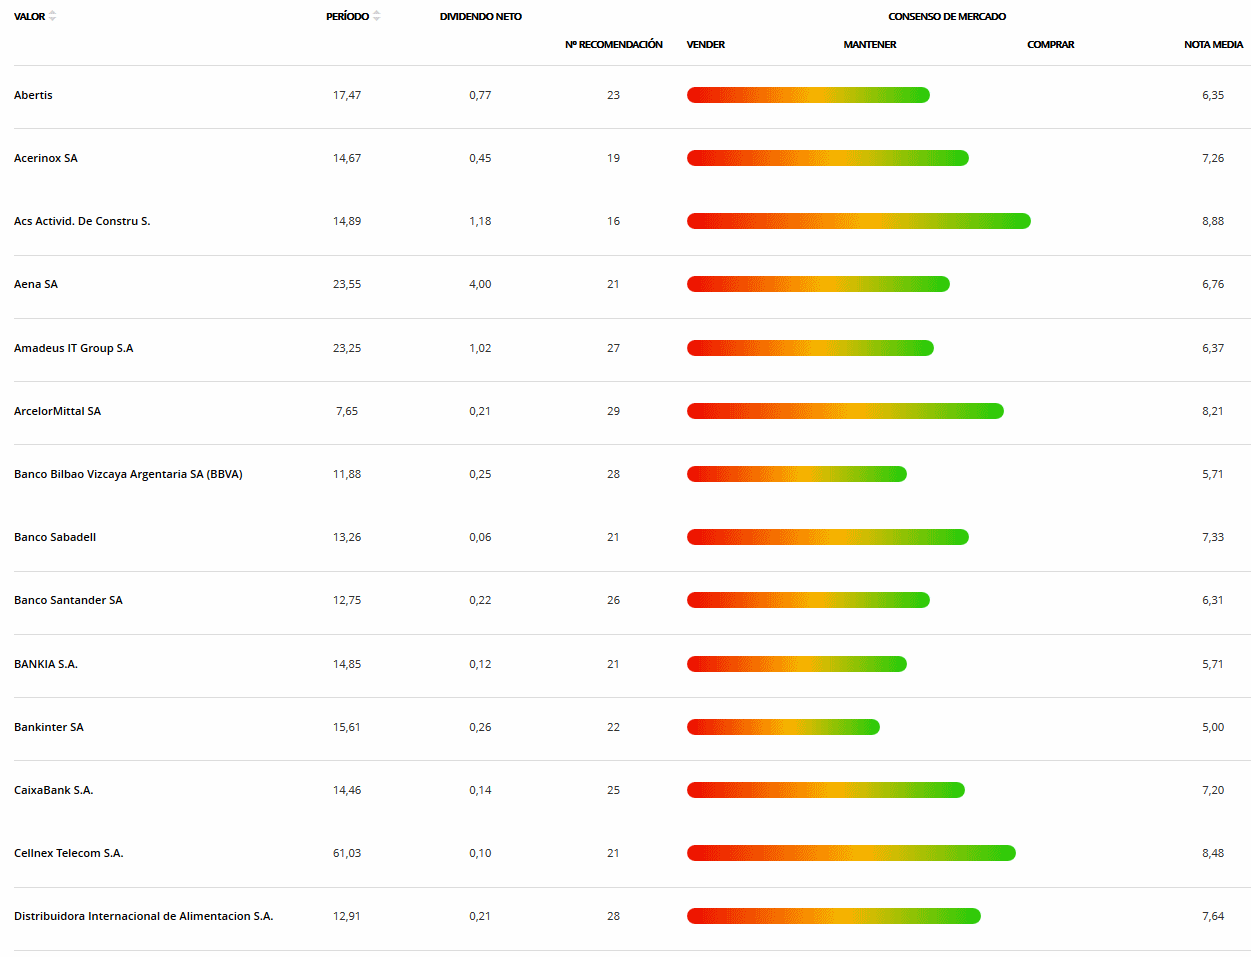
Task: Click the Amadeus IT Group consensus bar
Action: (x=810, y=348)
